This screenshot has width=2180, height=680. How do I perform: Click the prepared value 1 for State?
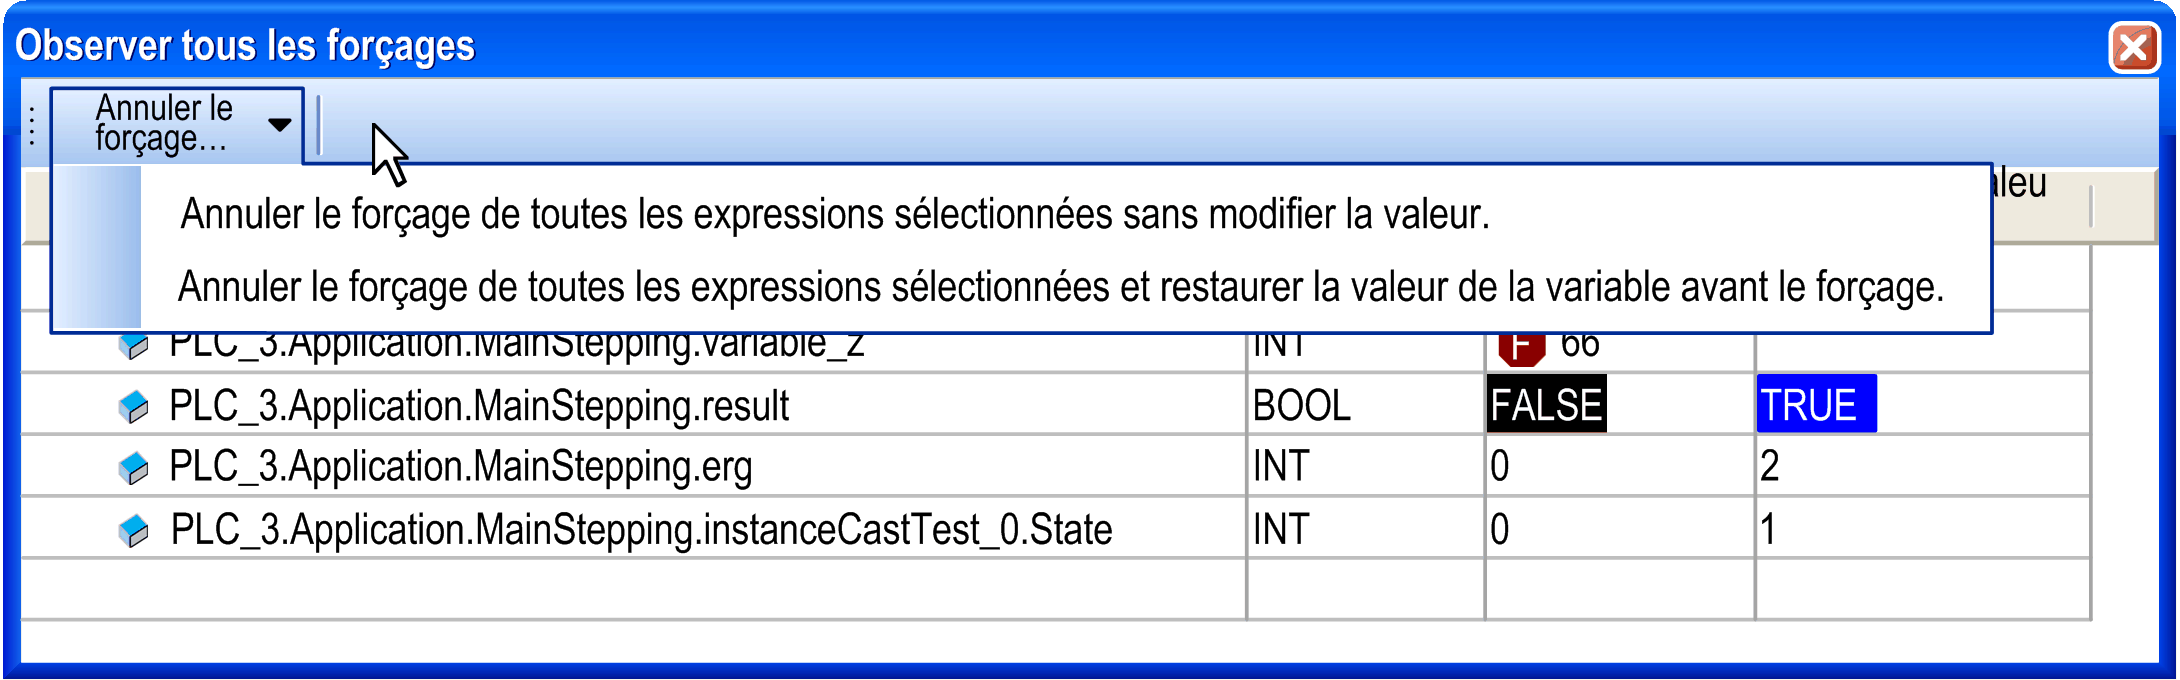pyautogui.click(x=1768, y=530)
